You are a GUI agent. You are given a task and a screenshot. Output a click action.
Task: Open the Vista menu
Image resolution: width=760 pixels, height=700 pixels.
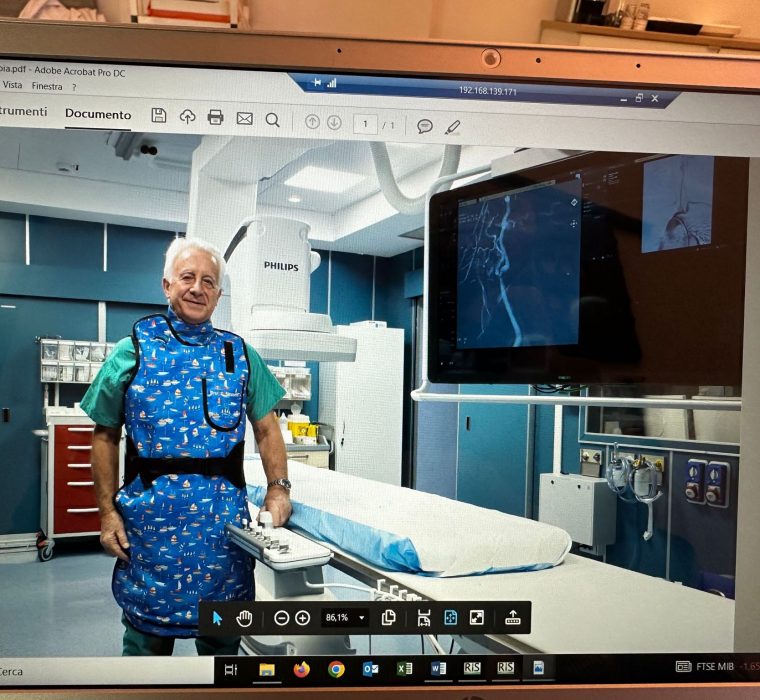(12, 86)
